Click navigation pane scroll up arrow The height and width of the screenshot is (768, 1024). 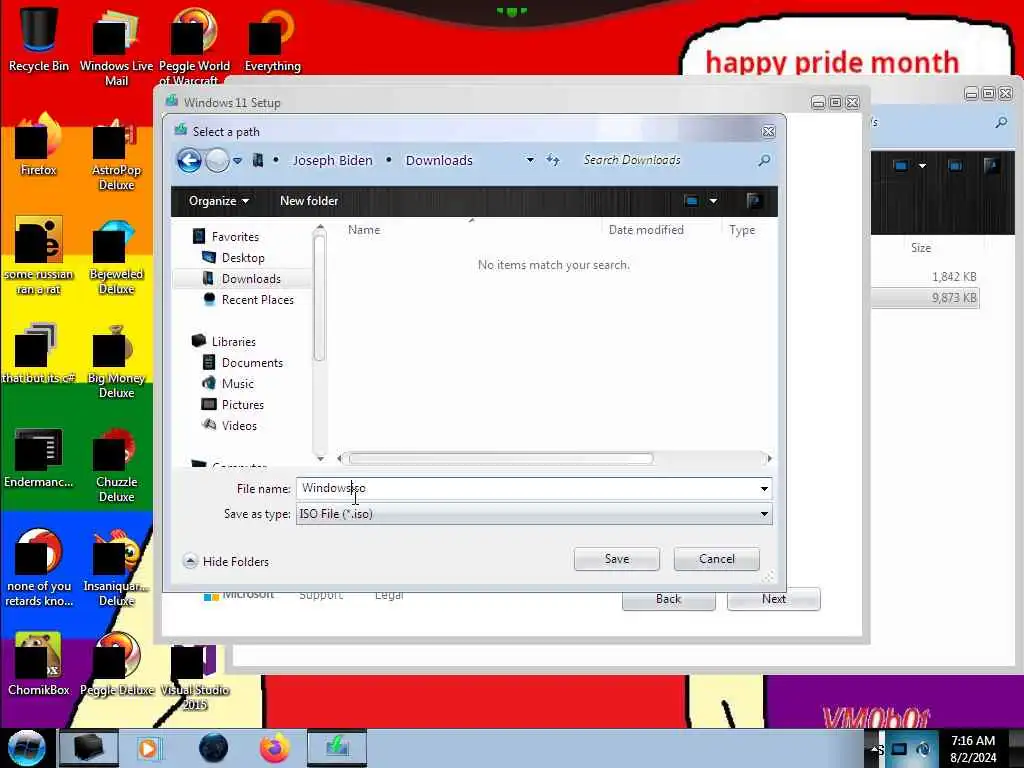319,228
